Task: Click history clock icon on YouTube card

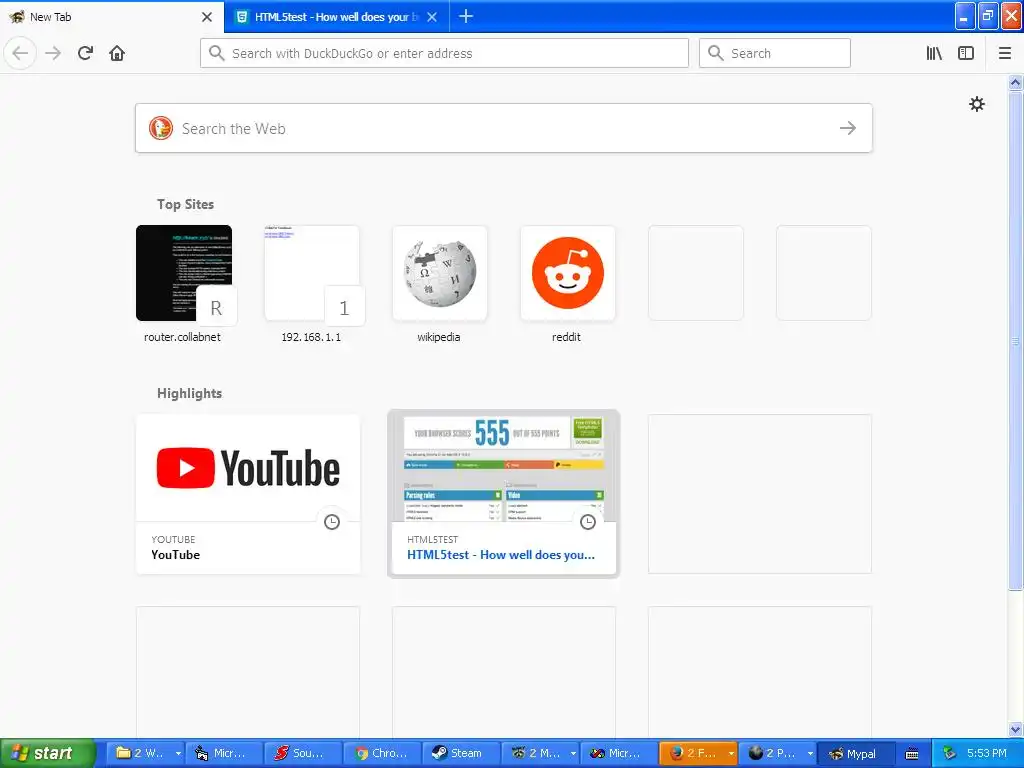Action: (x=332, y=522)
